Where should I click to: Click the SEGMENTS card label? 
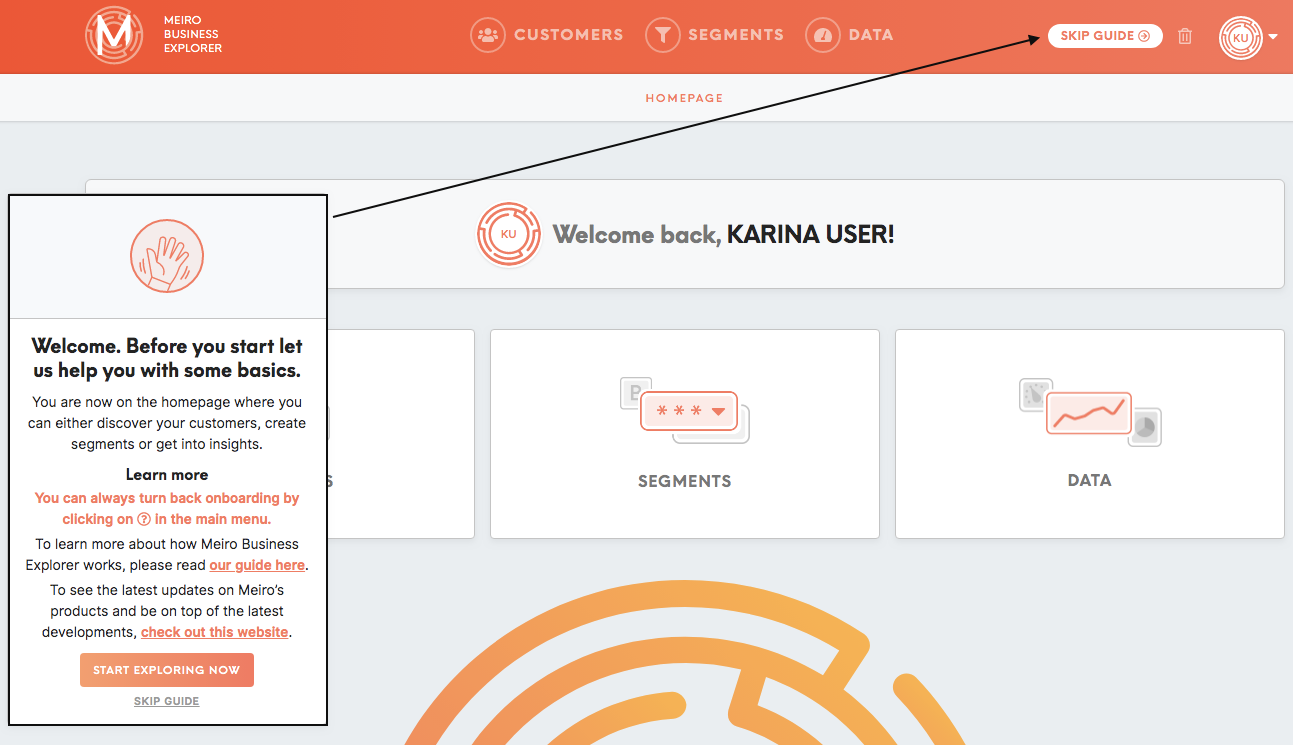[x=685, y=481]
